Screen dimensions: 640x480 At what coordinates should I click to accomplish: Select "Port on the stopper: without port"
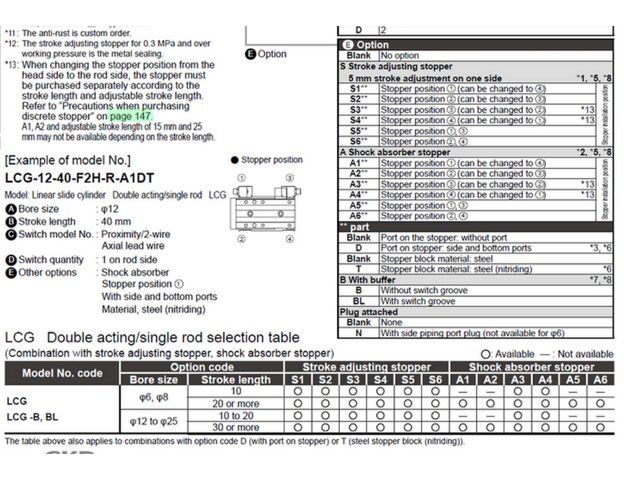(x=444, y=238)
